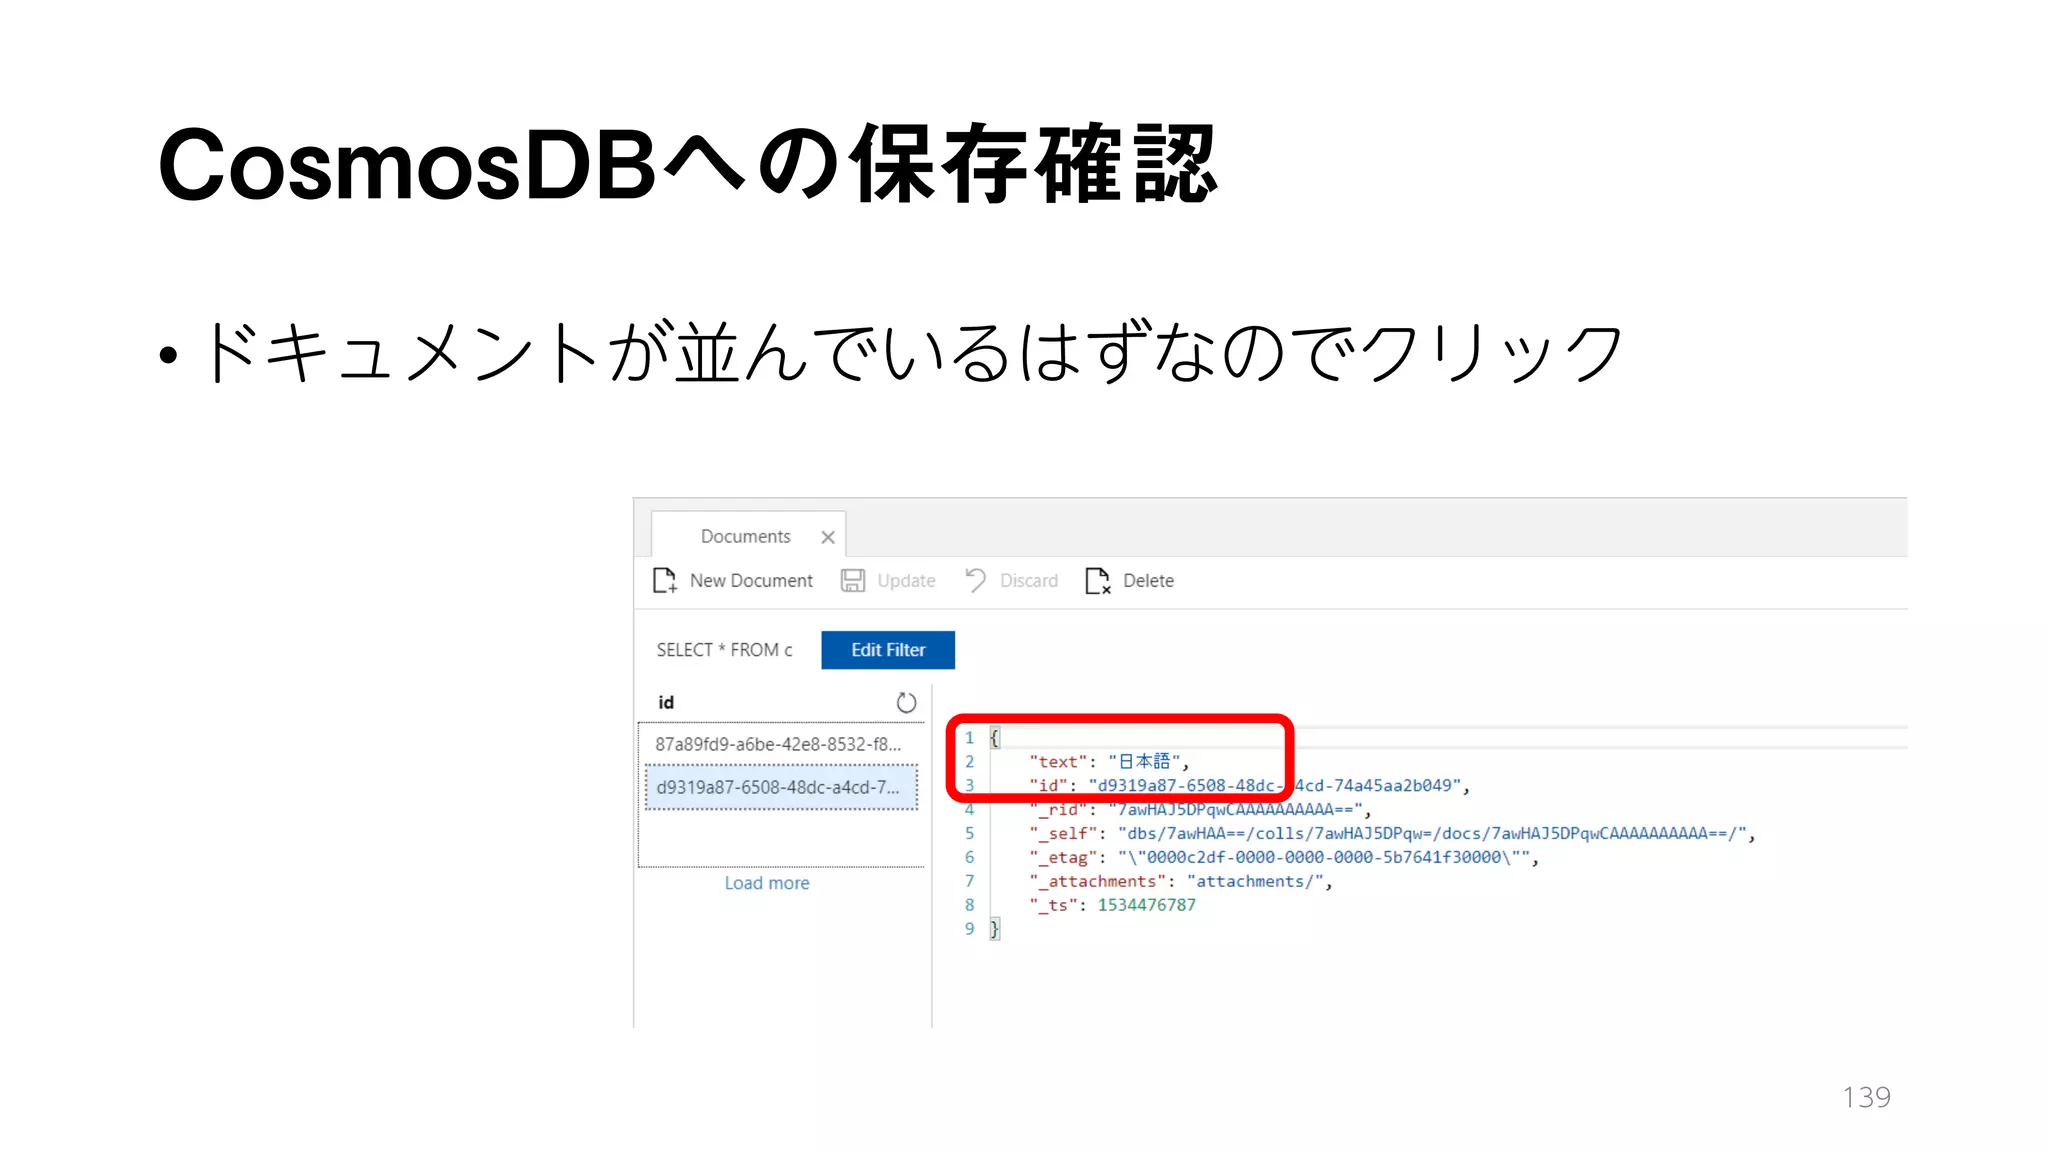Click the "_etag" line in JSON editor
This screenshot has width=2048, height=1152.
click(x=1284, y=857)
